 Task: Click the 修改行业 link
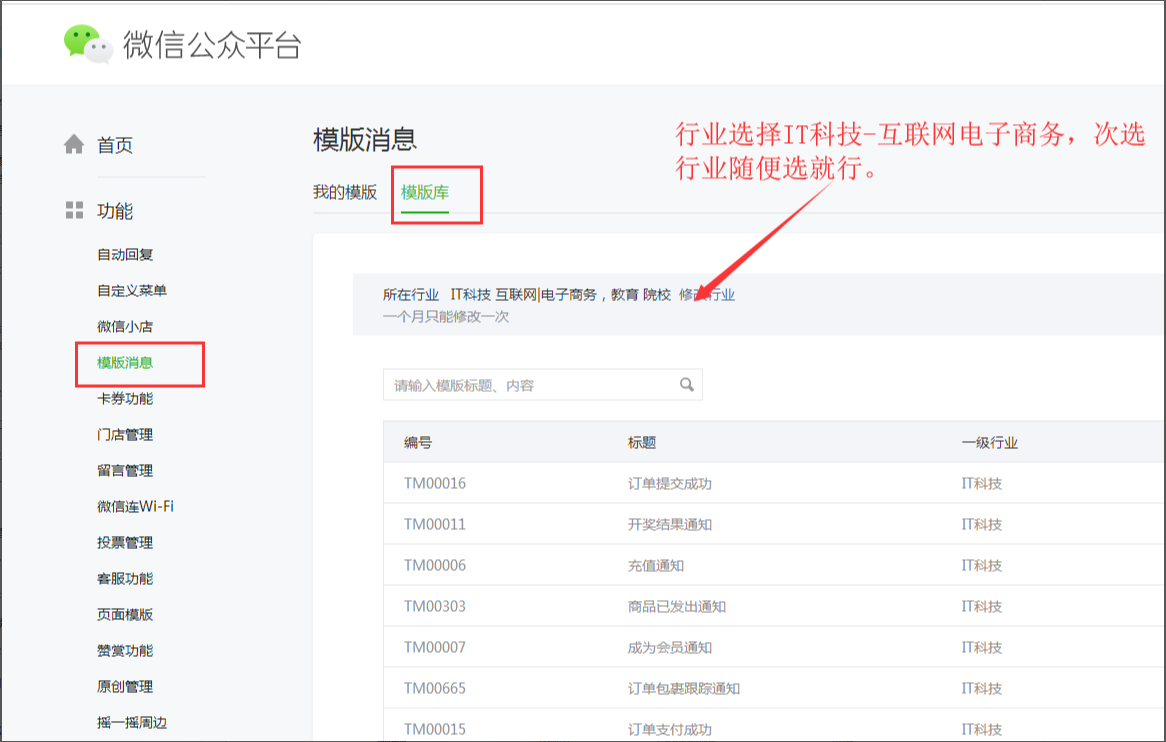point(706,295)
